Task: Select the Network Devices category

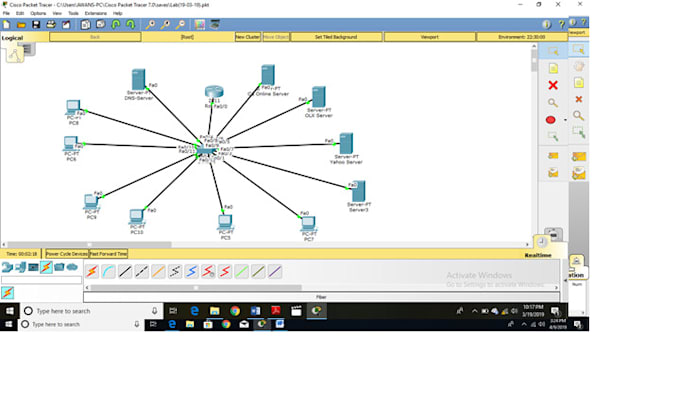Action: point(7,267)
